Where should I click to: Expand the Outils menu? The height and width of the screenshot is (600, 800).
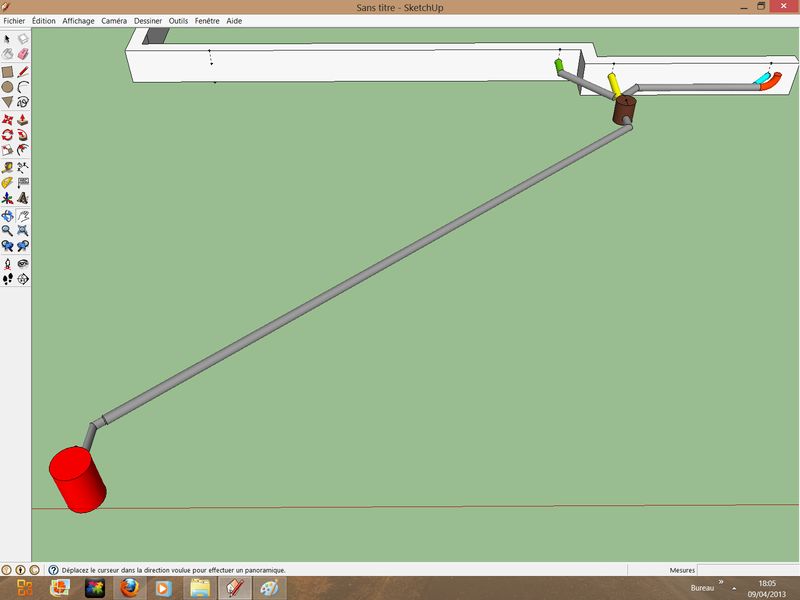point(178,20)
